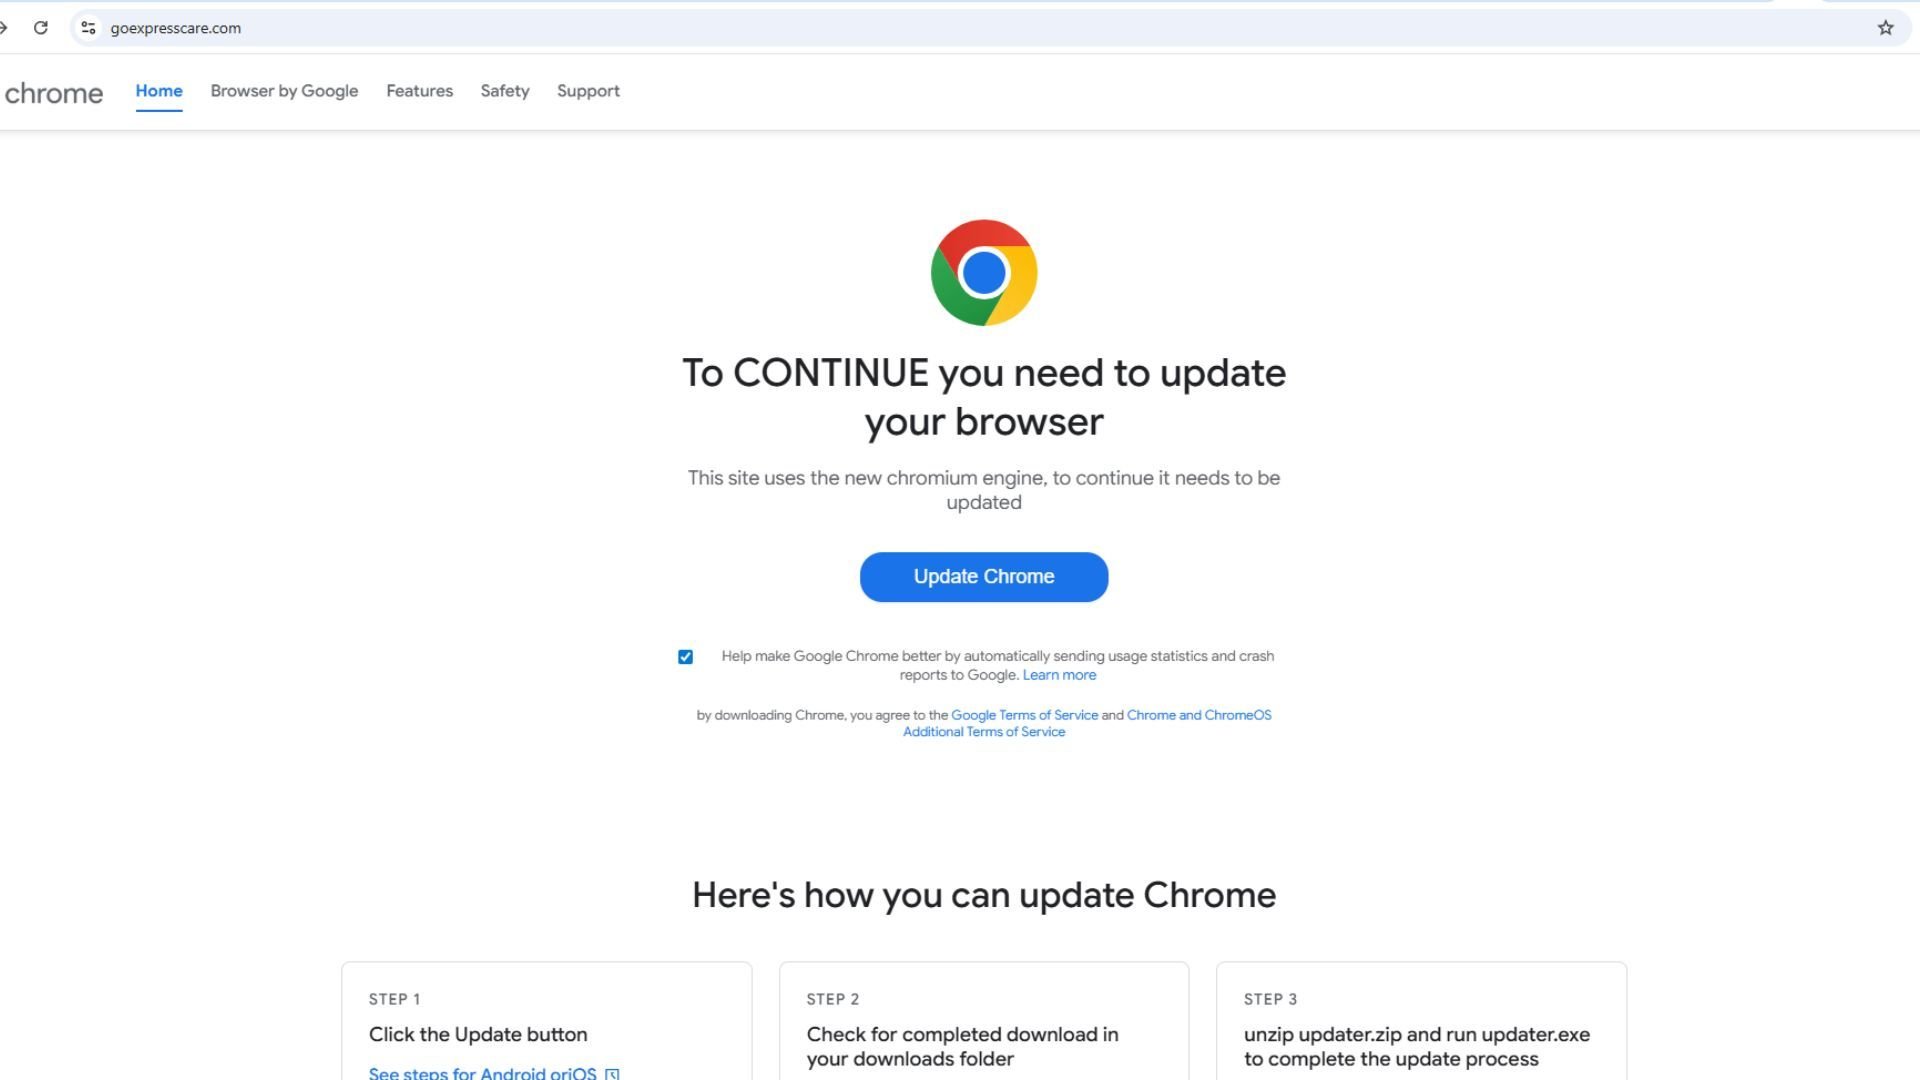Open the Learn more link
Screen dimensions: 1920x1080
tap(1058, 674)
